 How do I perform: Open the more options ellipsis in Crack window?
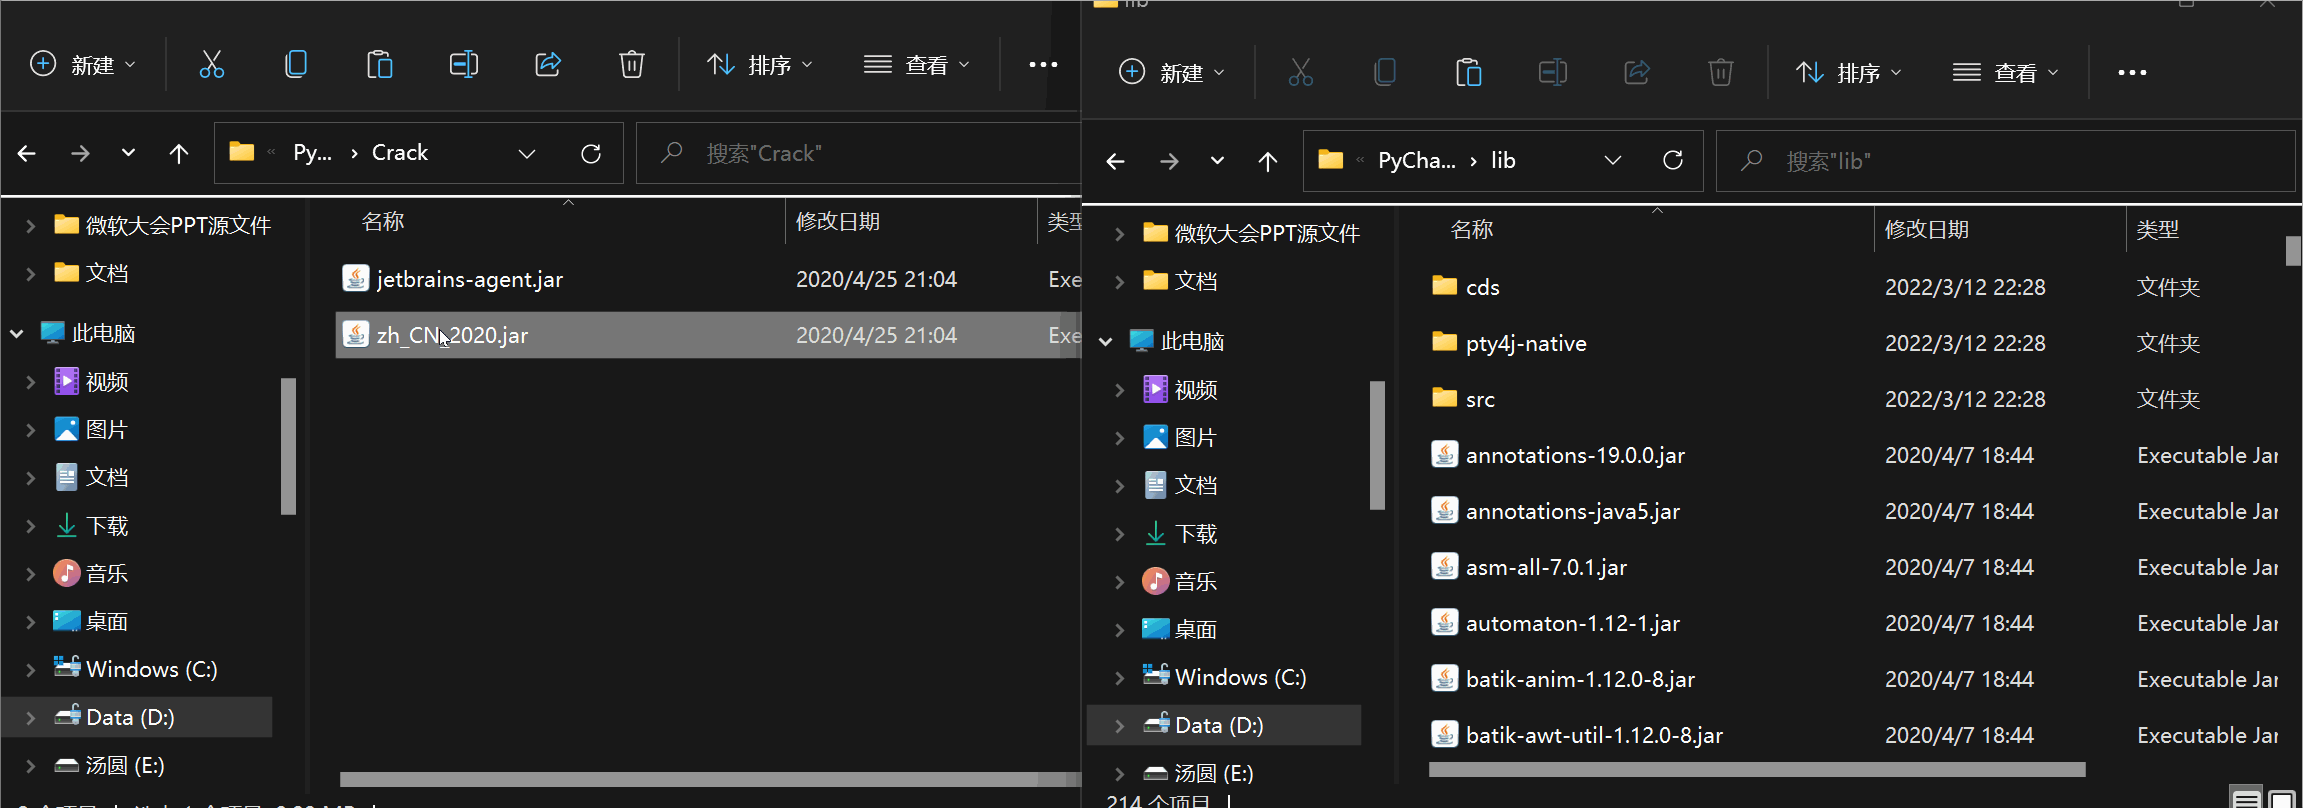pos(1043,65)
